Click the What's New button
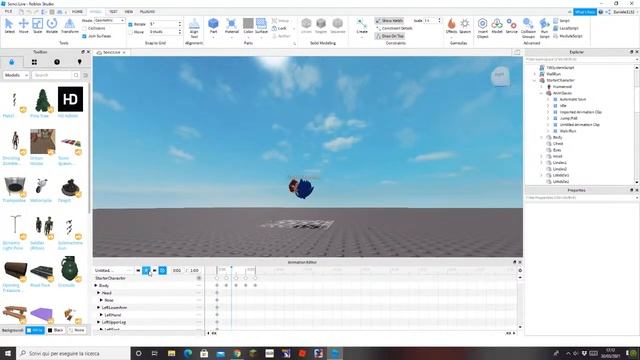Screen dimensions: 640x360 585,12
